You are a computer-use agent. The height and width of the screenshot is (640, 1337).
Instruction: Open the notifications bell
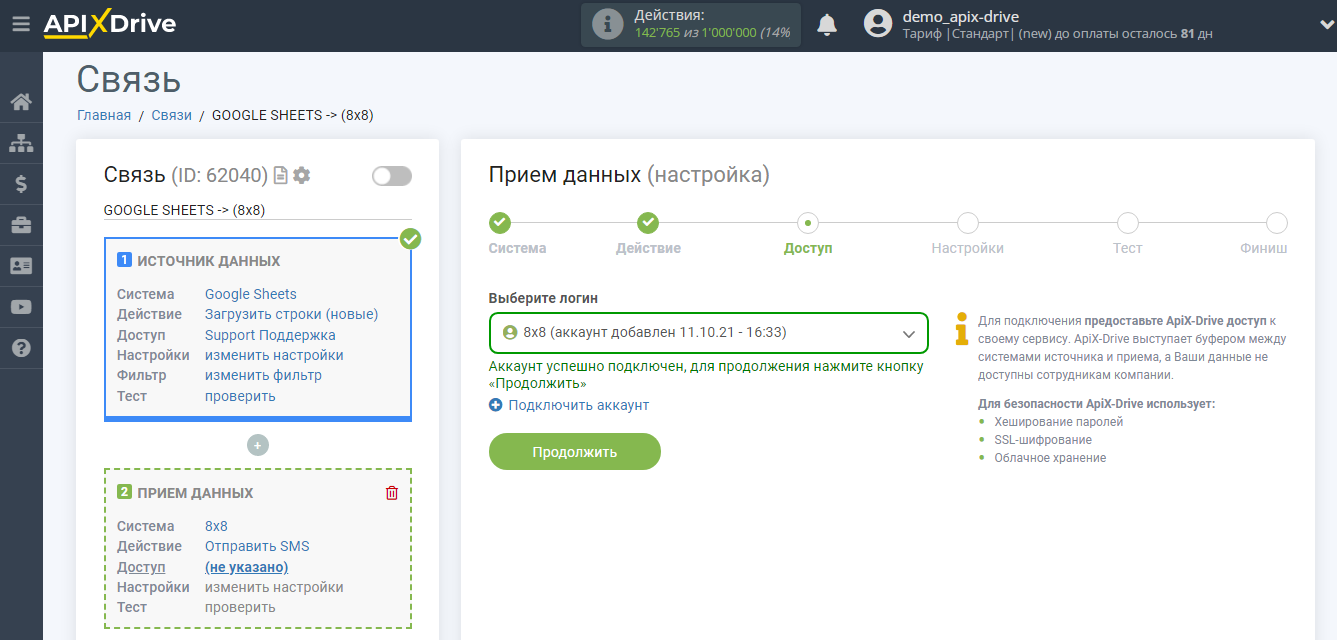pos(827,25)
